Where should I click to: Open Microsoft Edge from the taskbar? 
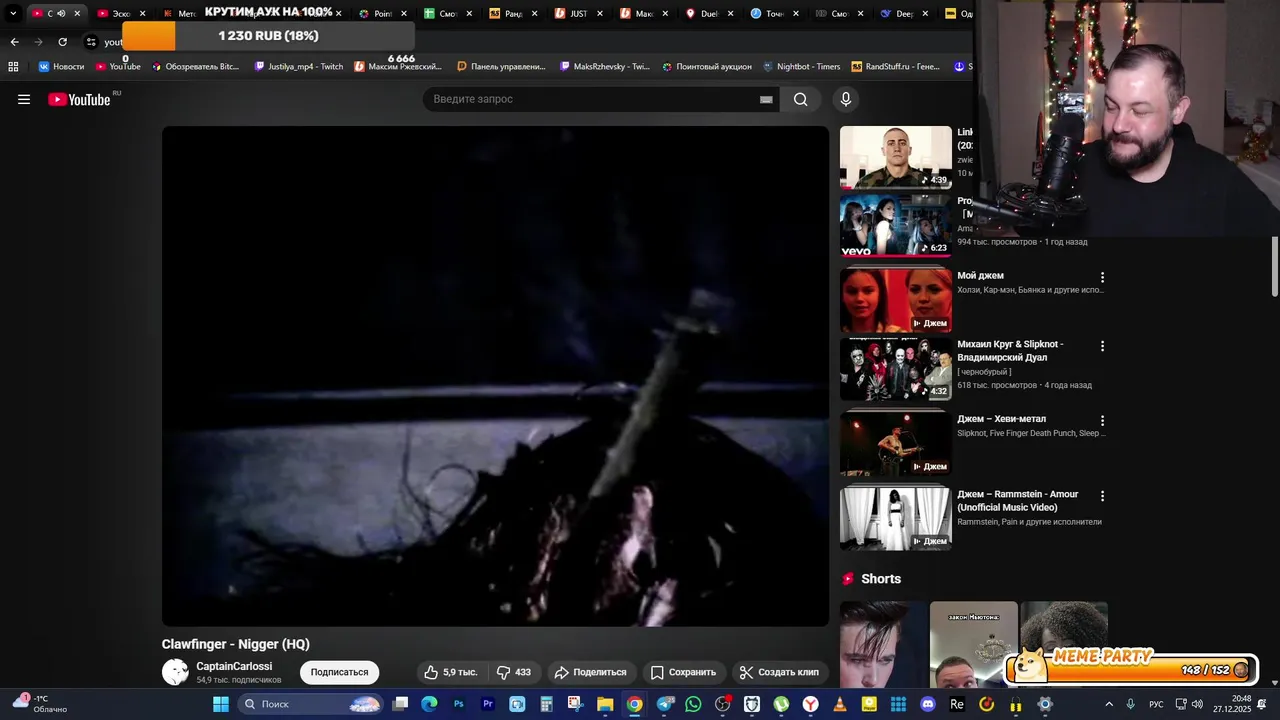(429, 704)
